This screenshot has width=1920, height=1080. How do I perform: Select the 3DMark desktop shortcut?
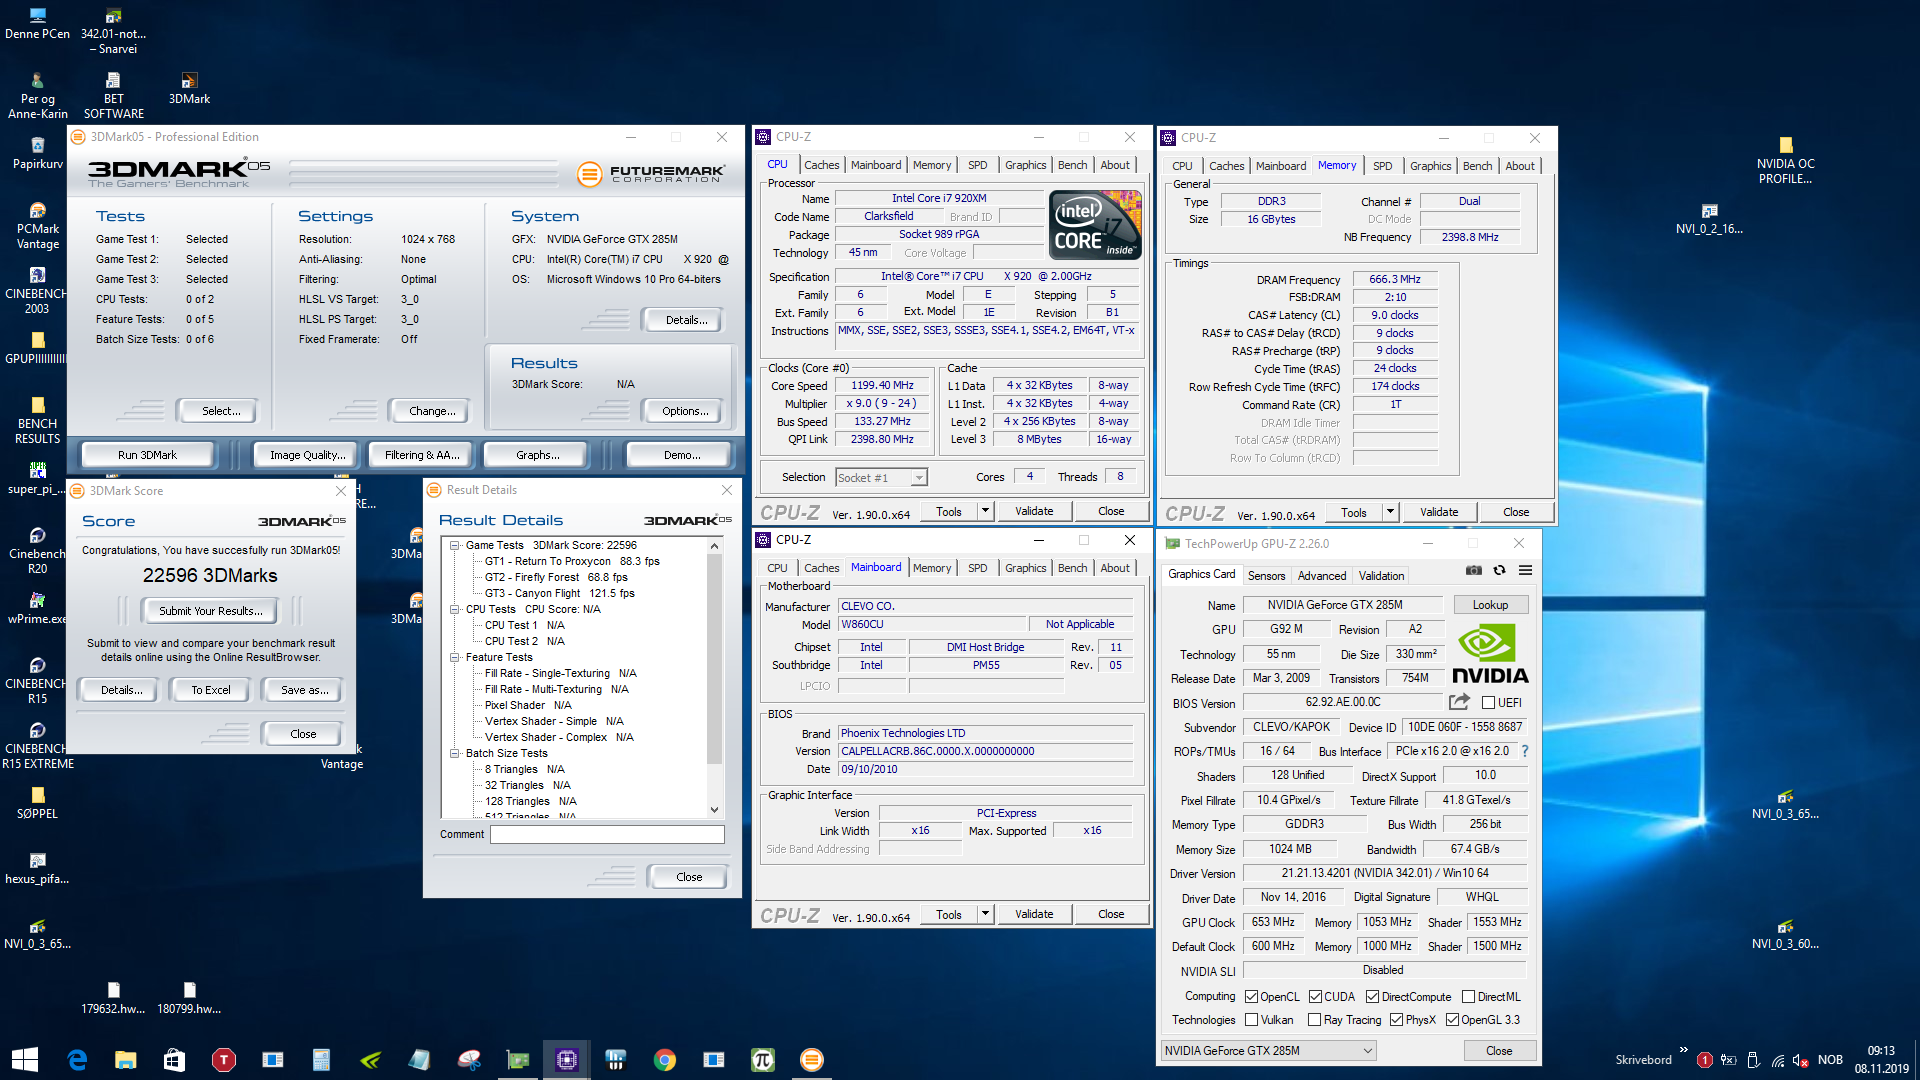[x=189, y=89]
